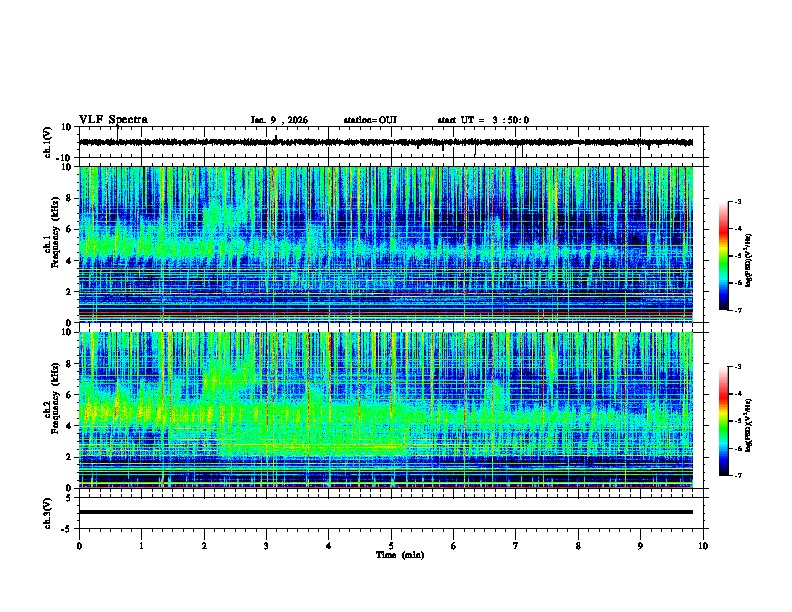Viewport: 792px width, 612px height.
Task: Click the 'VLF Spectra' title text
Action: tap(113, 120)
